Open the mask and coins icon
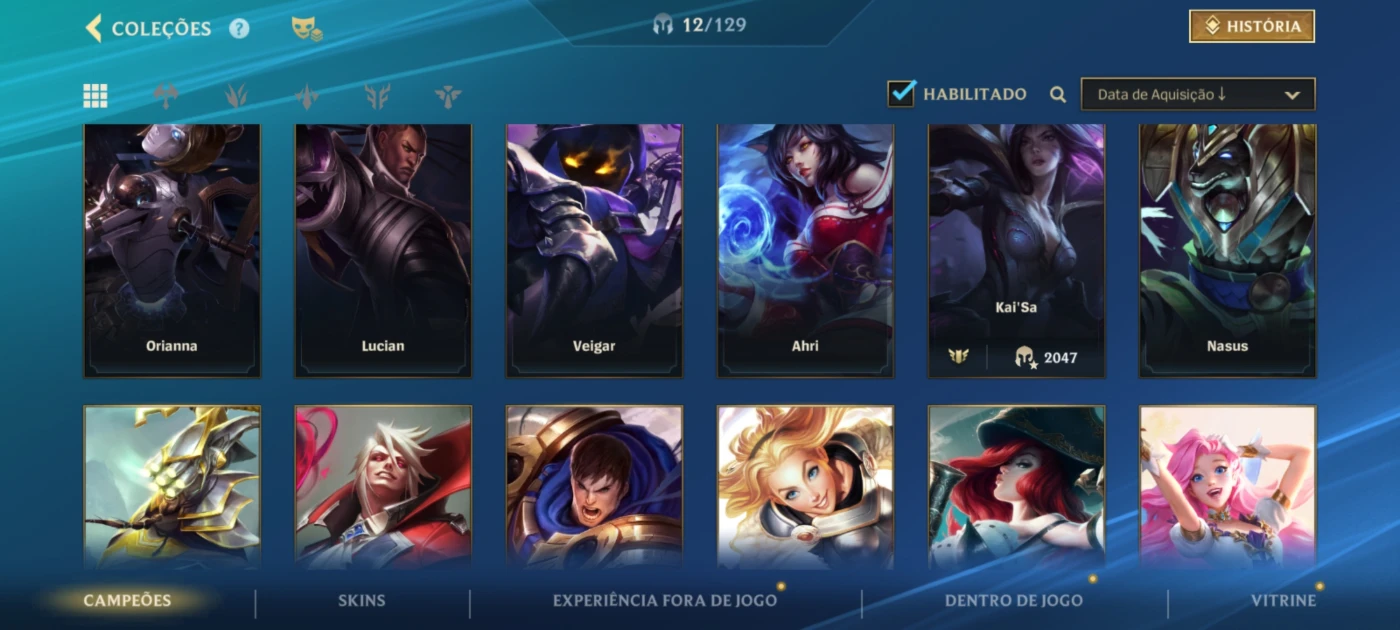1400x630 pixels. (306, 29)
